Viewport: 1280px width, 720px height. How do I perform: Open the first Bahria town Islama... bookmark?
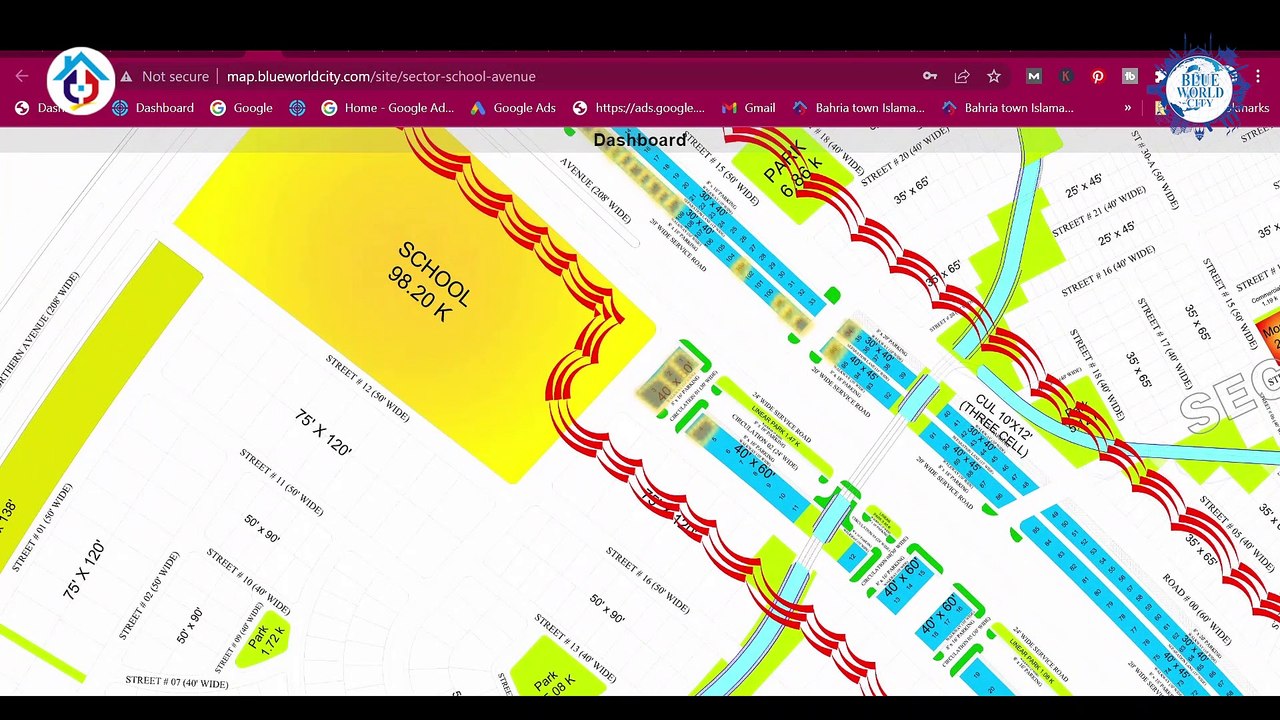858,108
